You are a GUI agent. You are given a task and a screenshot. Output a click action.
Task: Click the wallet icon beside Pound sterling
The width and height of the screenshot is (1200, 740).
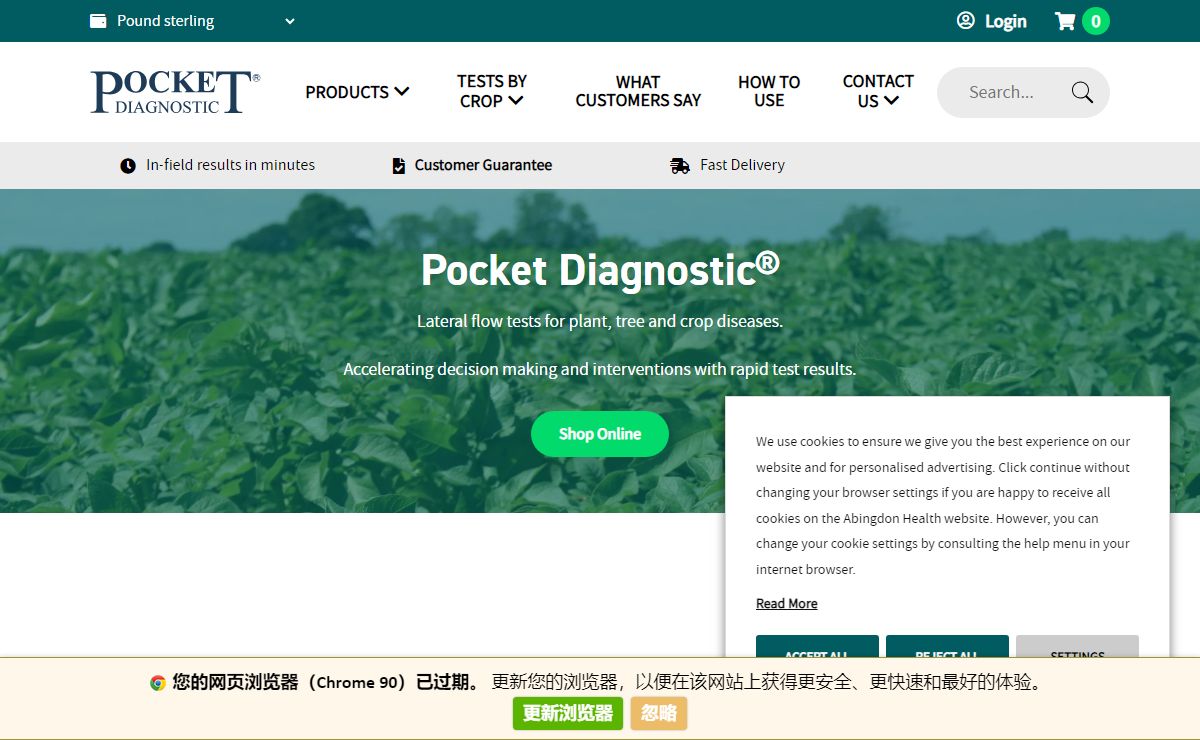[98, 21]
